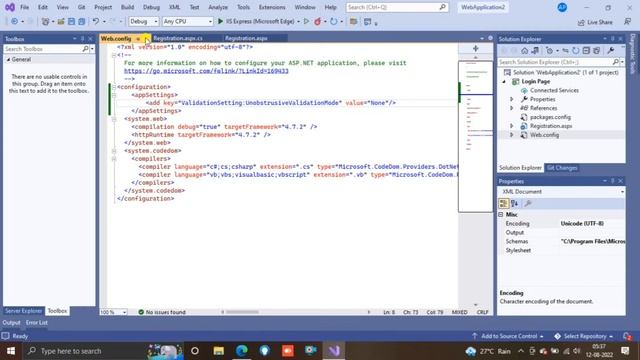Collapse the Misc category in Properties

click(x=501, y=214)
